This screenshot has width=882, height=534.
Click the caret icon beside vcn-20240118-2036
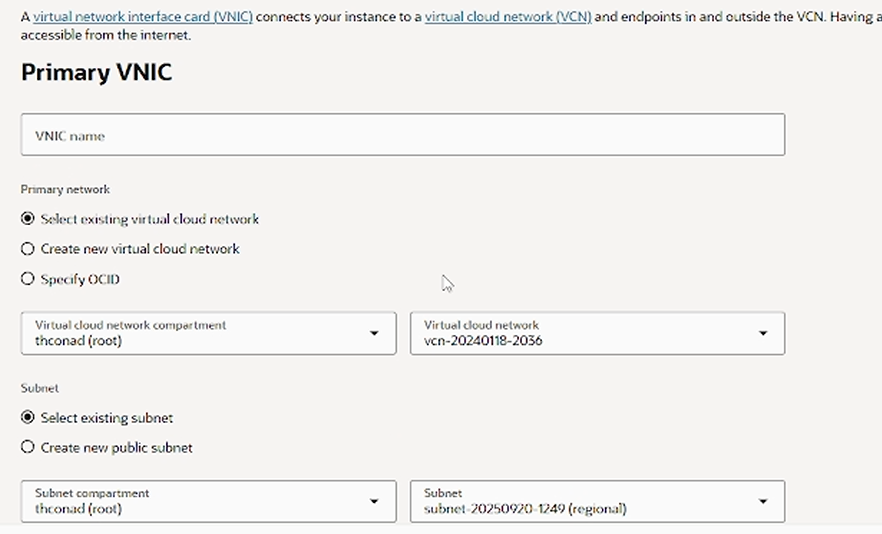tap(763, 334)
